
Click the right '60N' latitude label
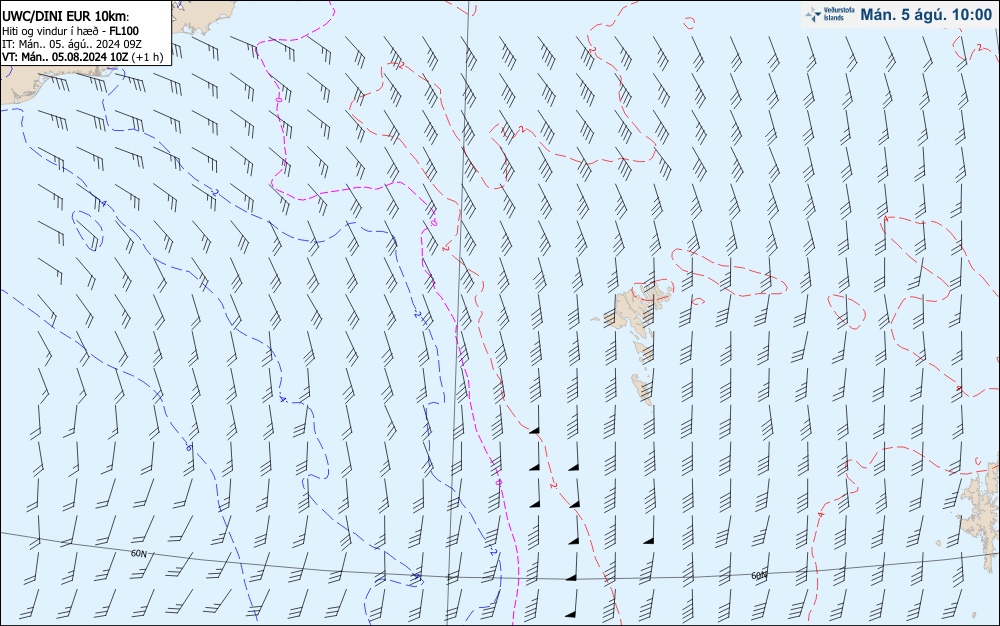click(759, 576)
